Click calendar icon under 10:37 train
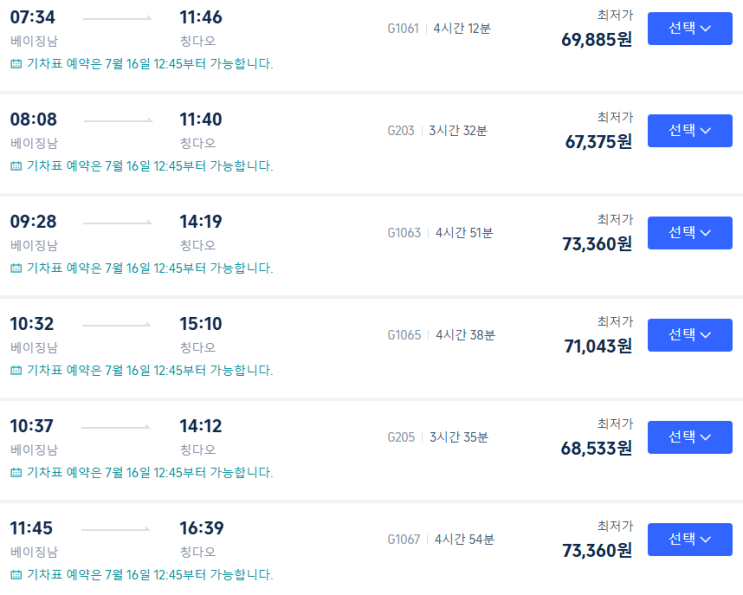Screen dimensions: 743x595 (x=16, y=472)
